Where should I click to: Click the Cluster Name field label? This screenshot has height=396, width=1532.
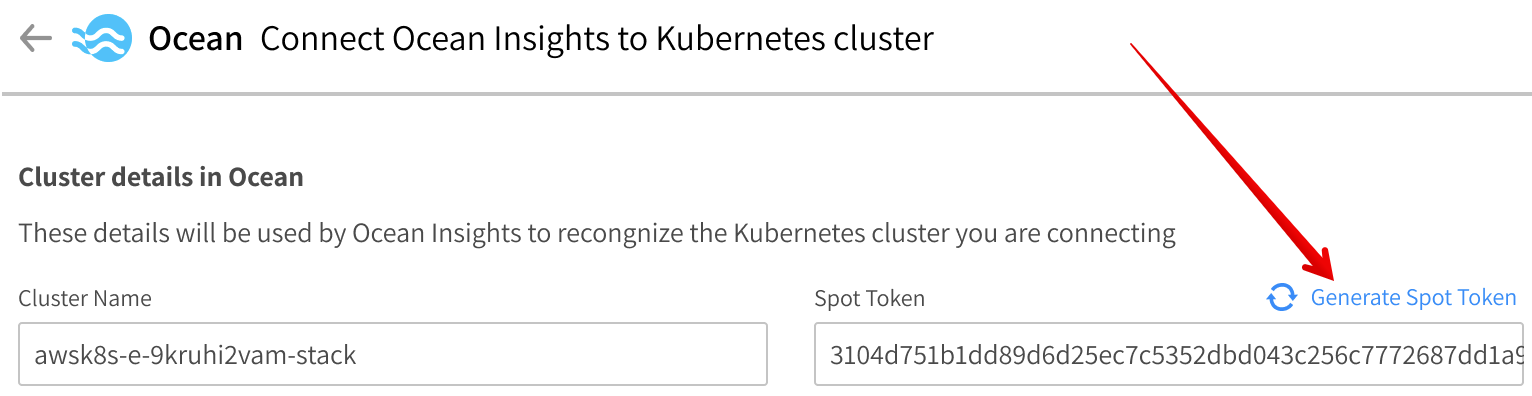(85, 298)
